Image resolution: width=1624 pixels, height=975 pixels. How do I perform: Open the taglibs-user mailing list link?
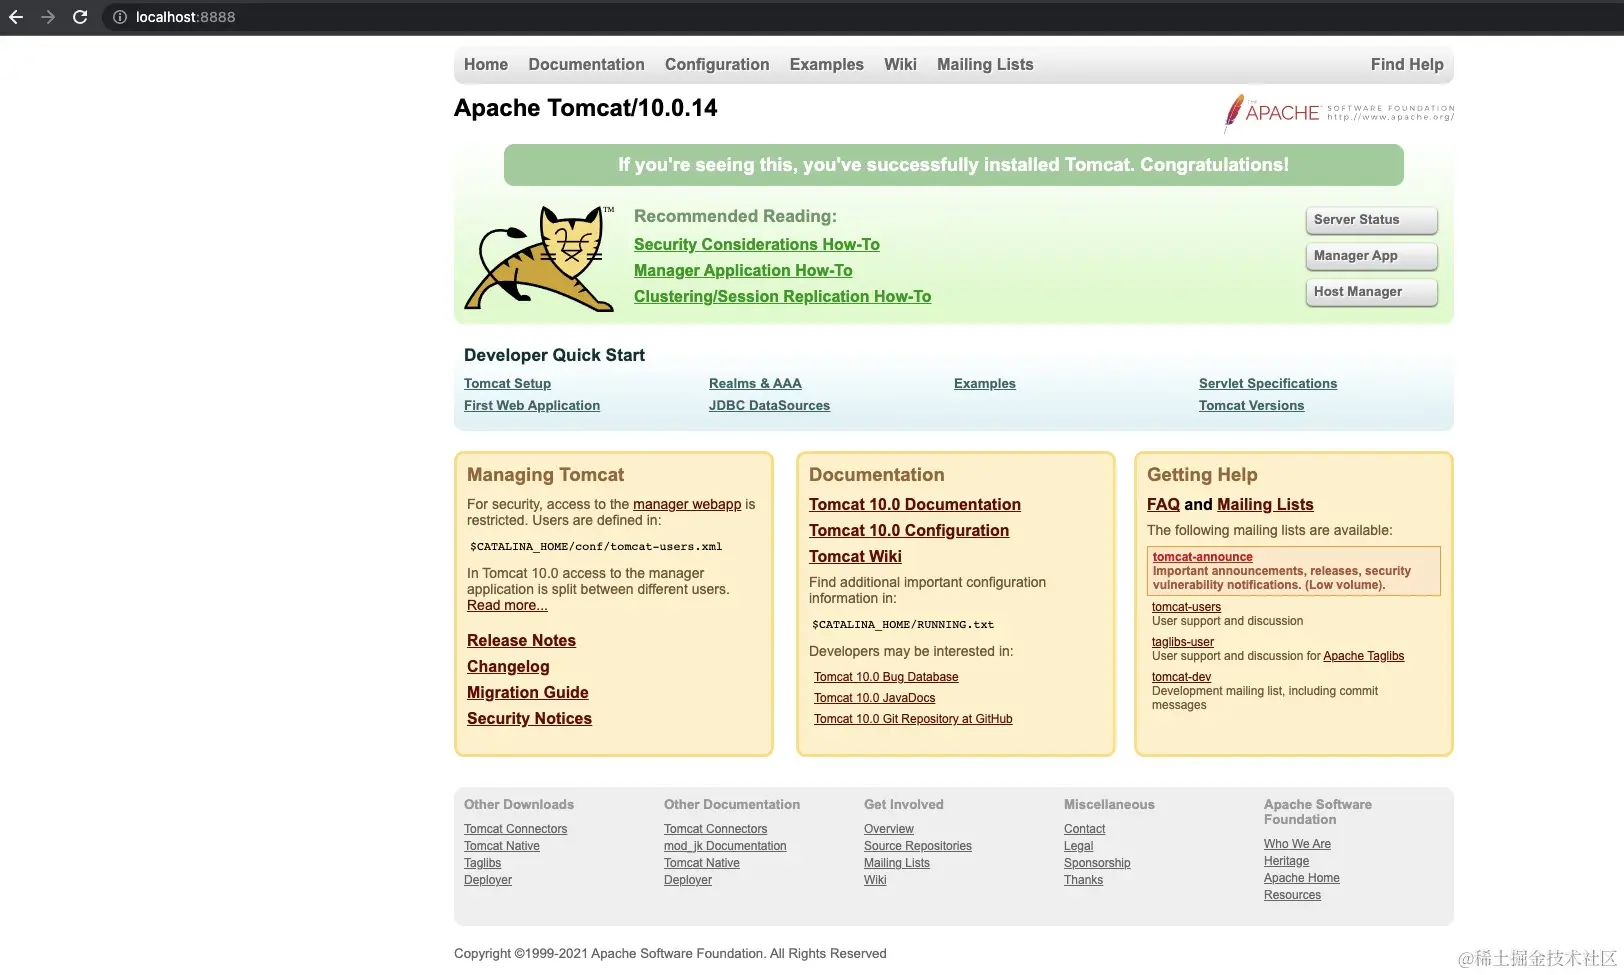[1183, 642]
